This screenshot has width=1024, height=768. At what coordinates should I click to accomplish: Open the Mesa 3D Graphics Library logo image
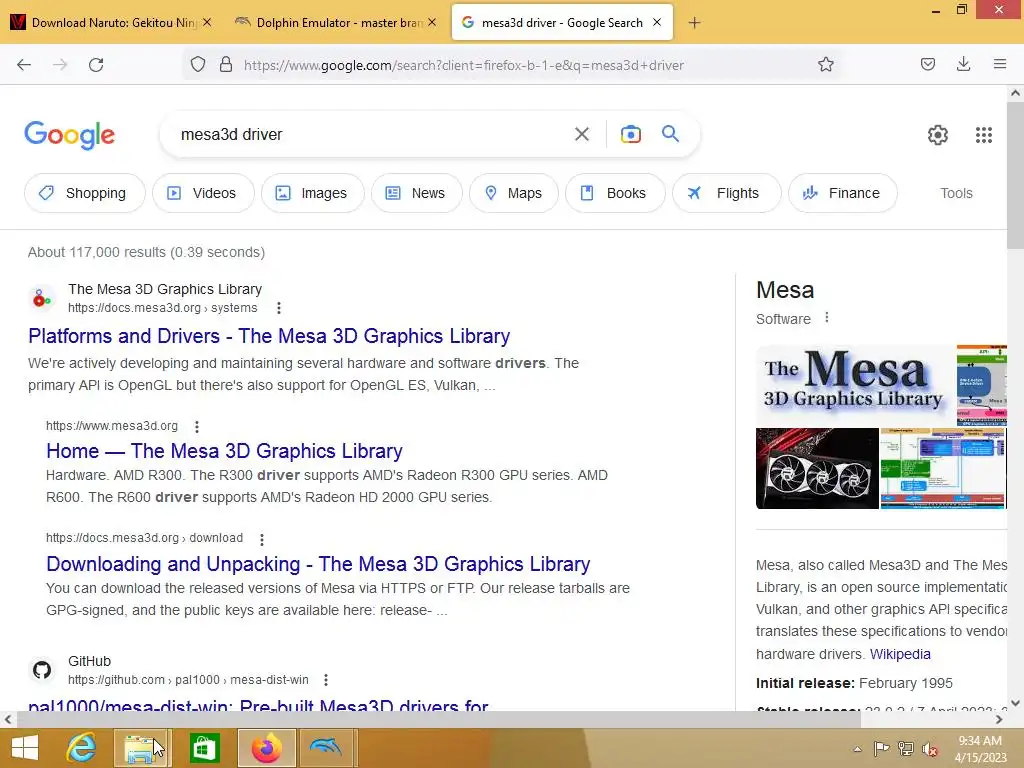(855, 384)
